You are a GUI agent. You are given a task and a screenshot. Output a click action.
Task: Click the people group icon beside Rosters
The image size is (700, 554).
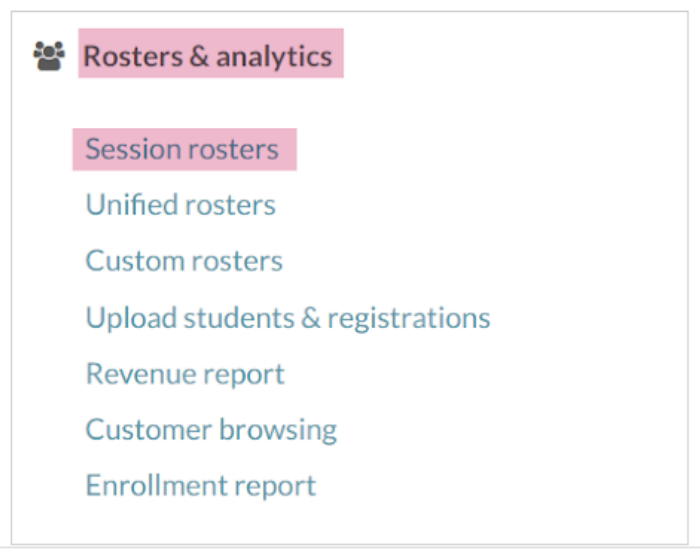(48, 54)
